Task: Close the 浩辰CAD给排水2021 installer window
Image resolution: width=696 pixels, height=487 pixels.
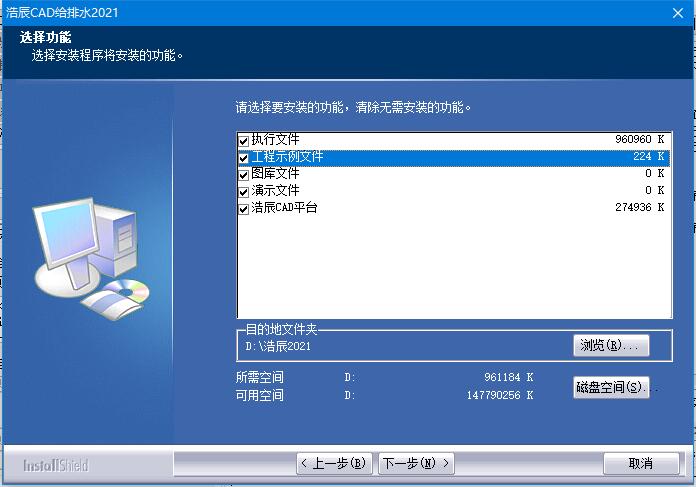Action: 678,13
